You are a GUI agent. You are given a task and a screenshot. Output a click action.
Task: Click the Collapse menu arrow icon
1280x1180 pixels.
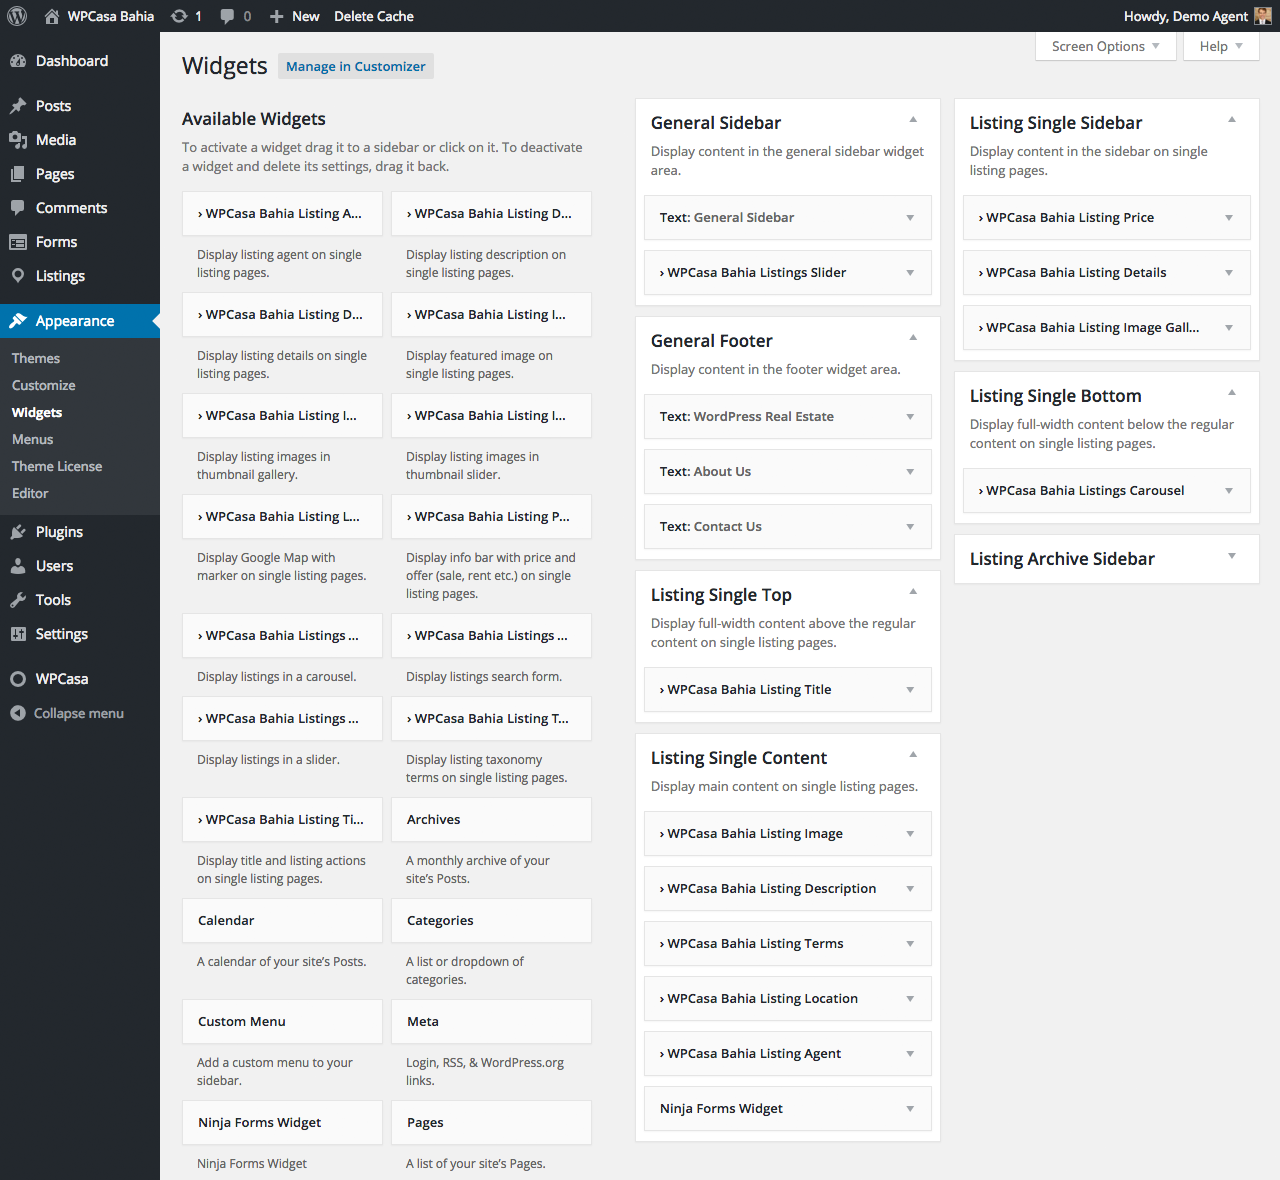tap(18, 713)
